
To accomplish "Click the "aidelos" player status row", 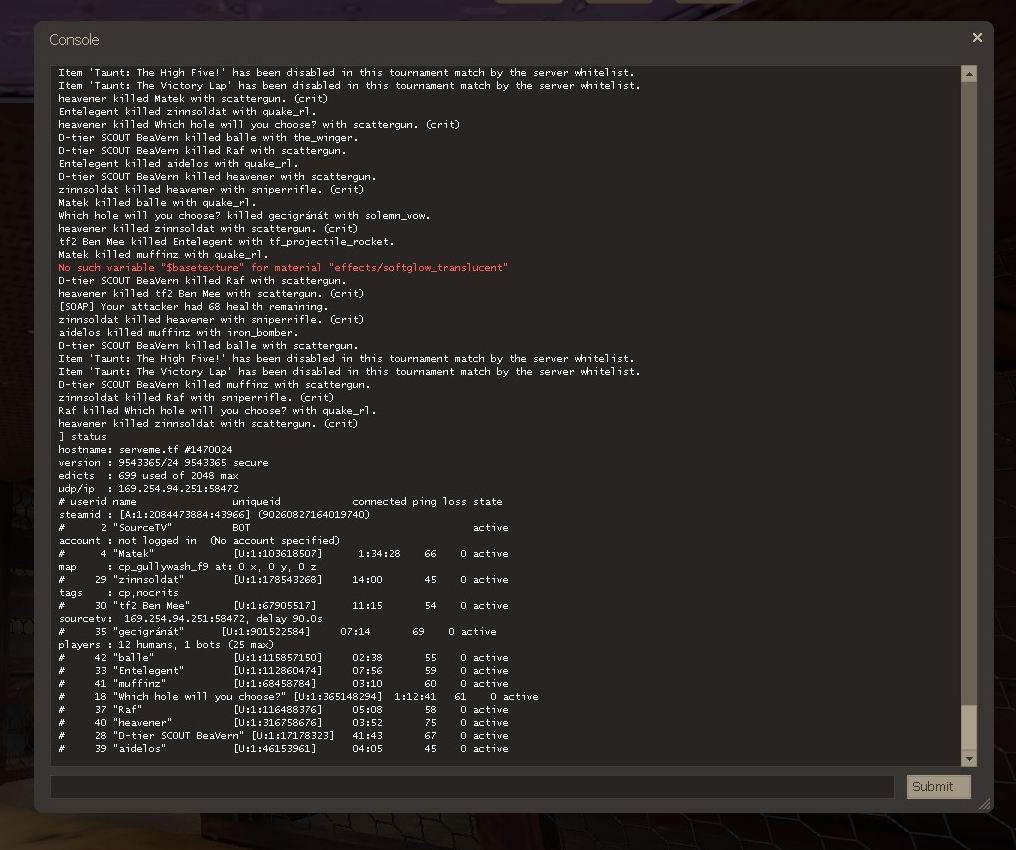I will click(283, 749).
